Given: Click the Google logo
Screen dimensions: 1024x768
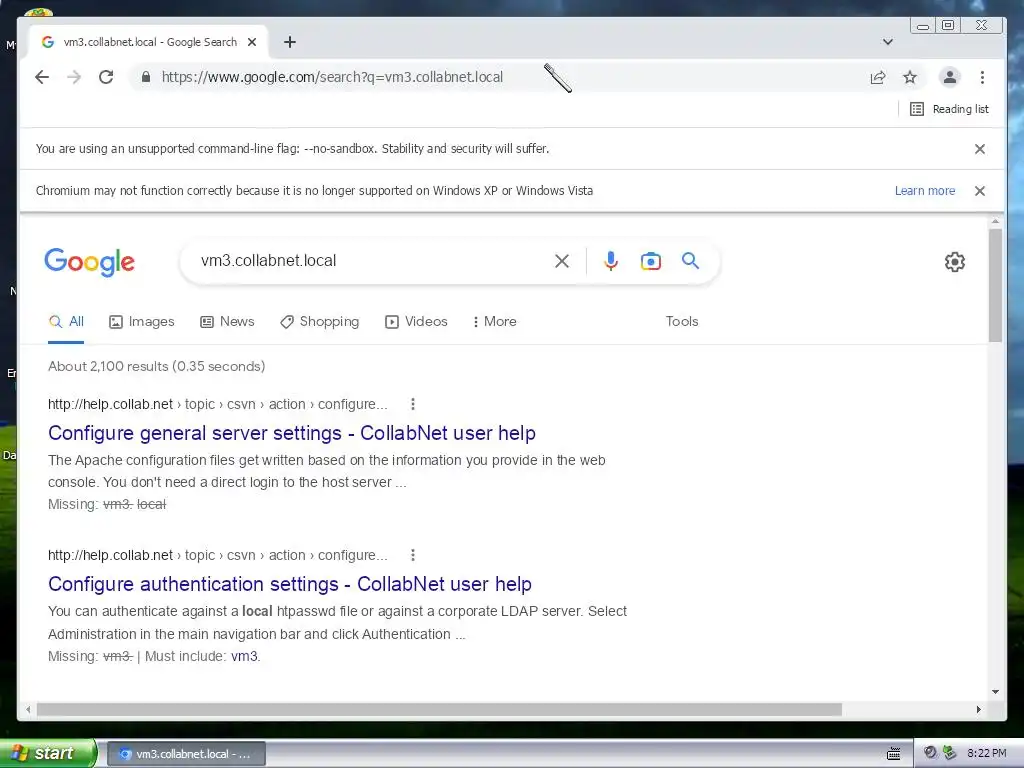Looking at the screenshot, I should [89, 262].
